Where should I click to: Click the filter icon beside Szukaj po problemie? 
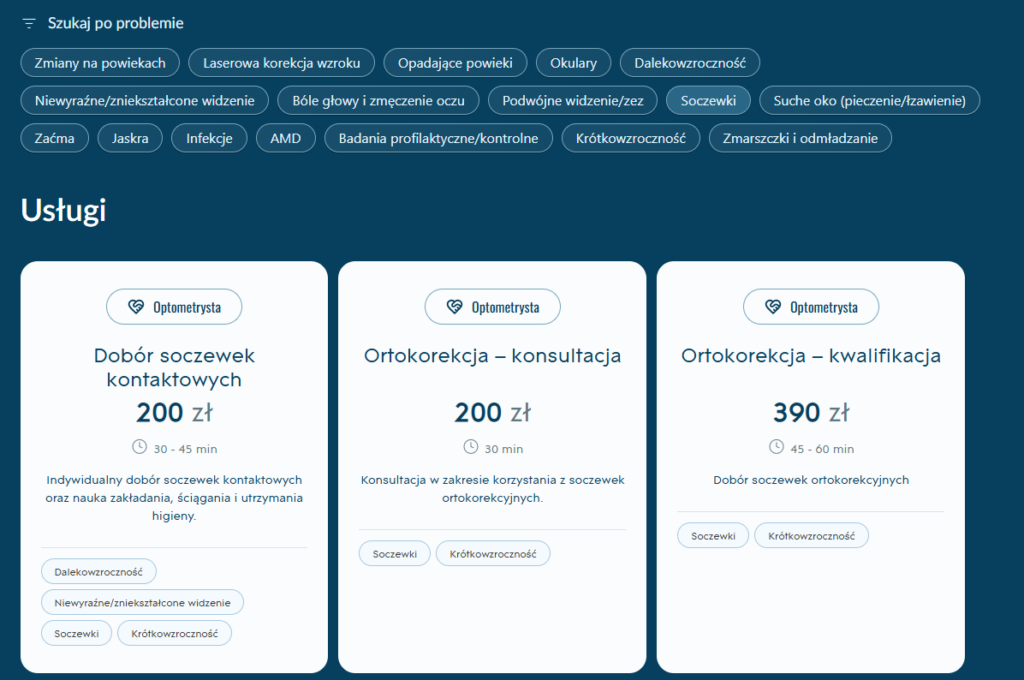click(29, 23)
